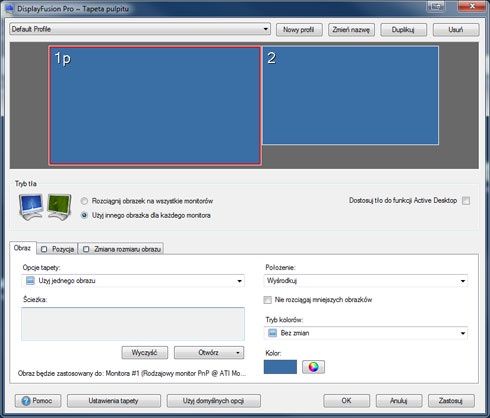This screenshot has width=490, height=418.
Task: Click the 'Nowy profil' button
Action: point(299,30)
